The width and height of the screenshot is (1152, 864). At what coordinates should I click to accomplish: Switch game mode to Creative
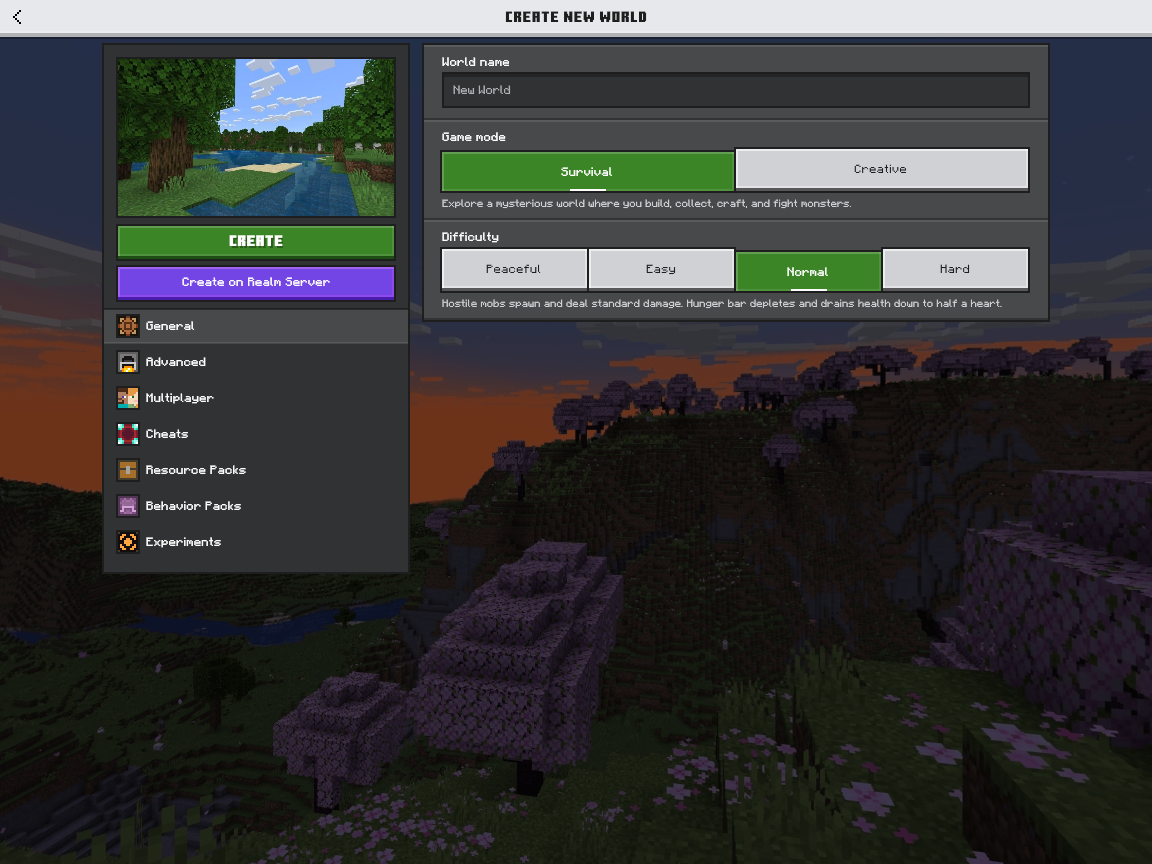pyautogui.click(x=881, y=169)
